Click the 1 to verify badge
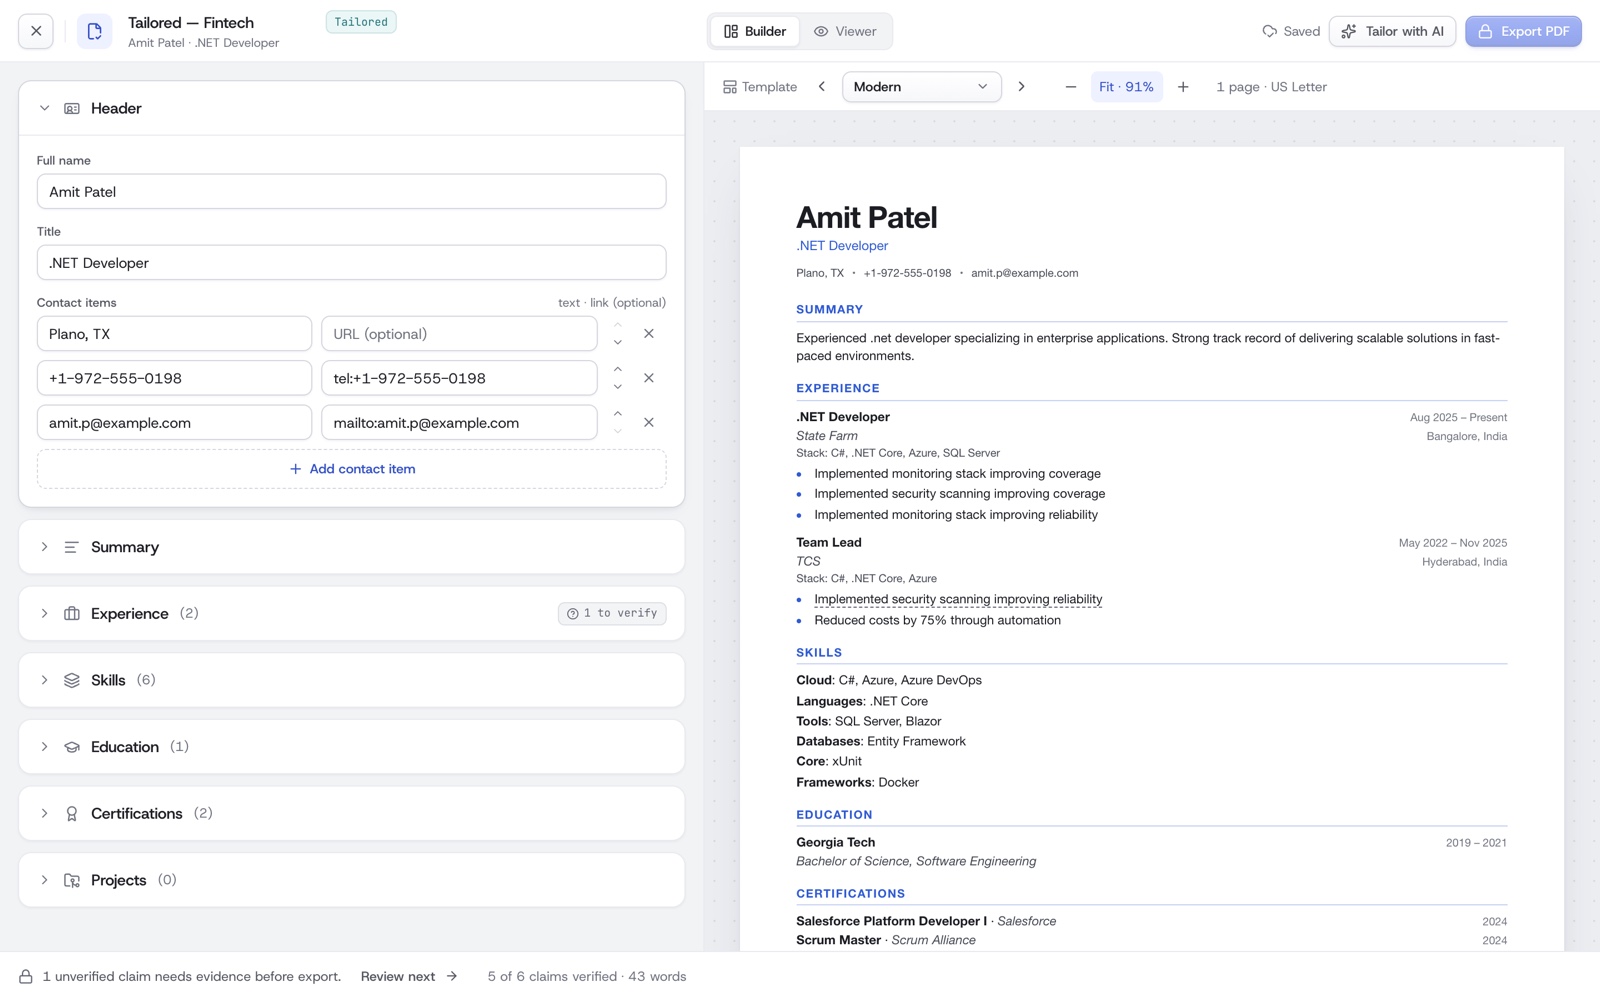 point(612,613)
